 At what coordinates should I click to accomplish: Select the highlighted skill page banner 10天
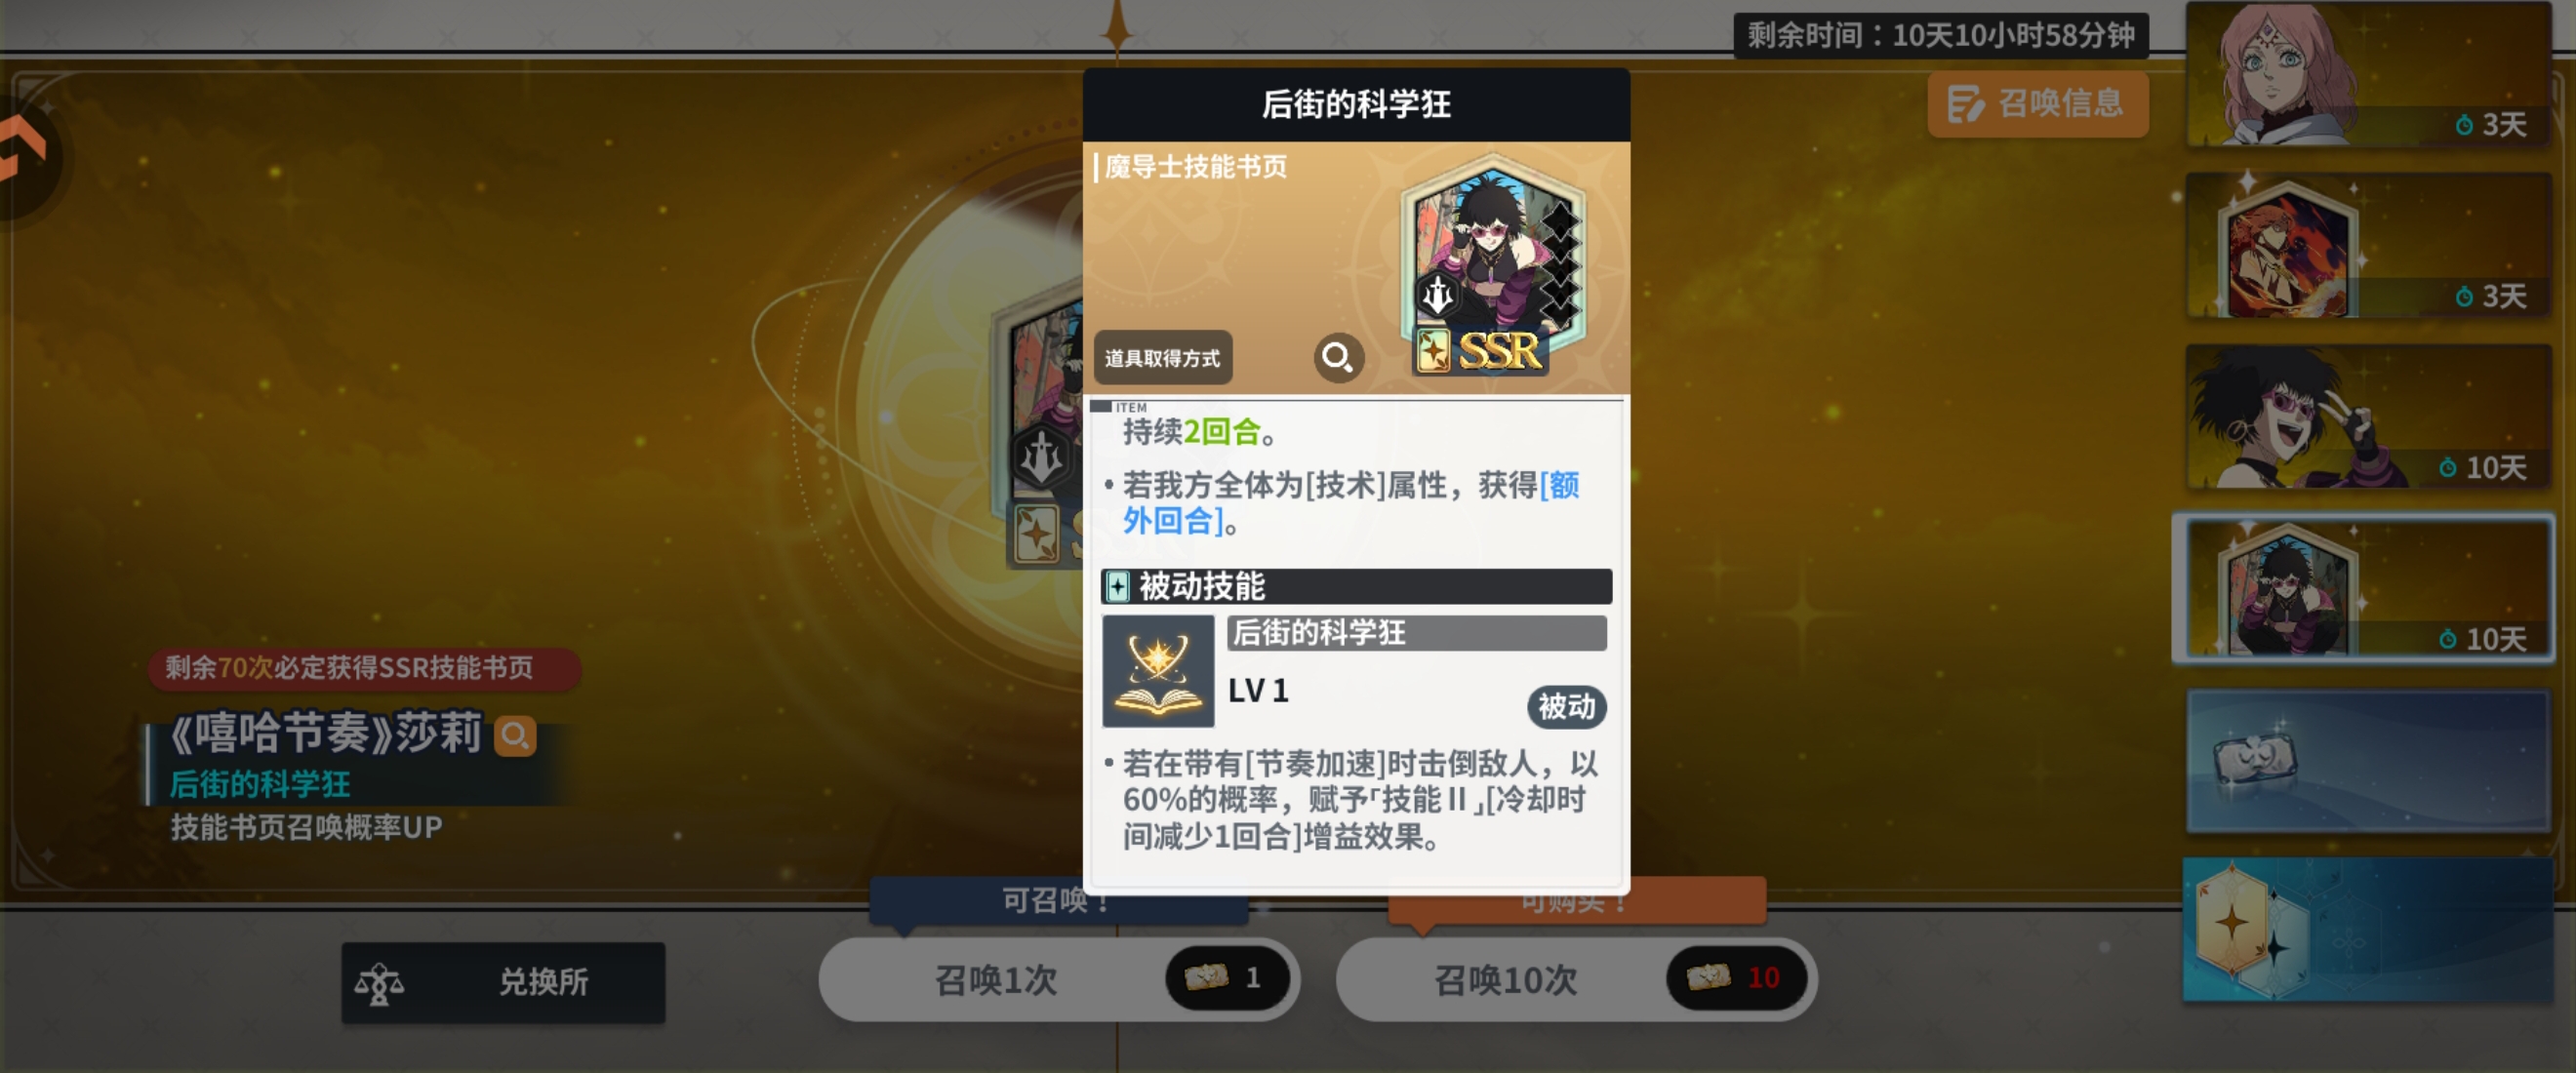tap(2365, 589)
